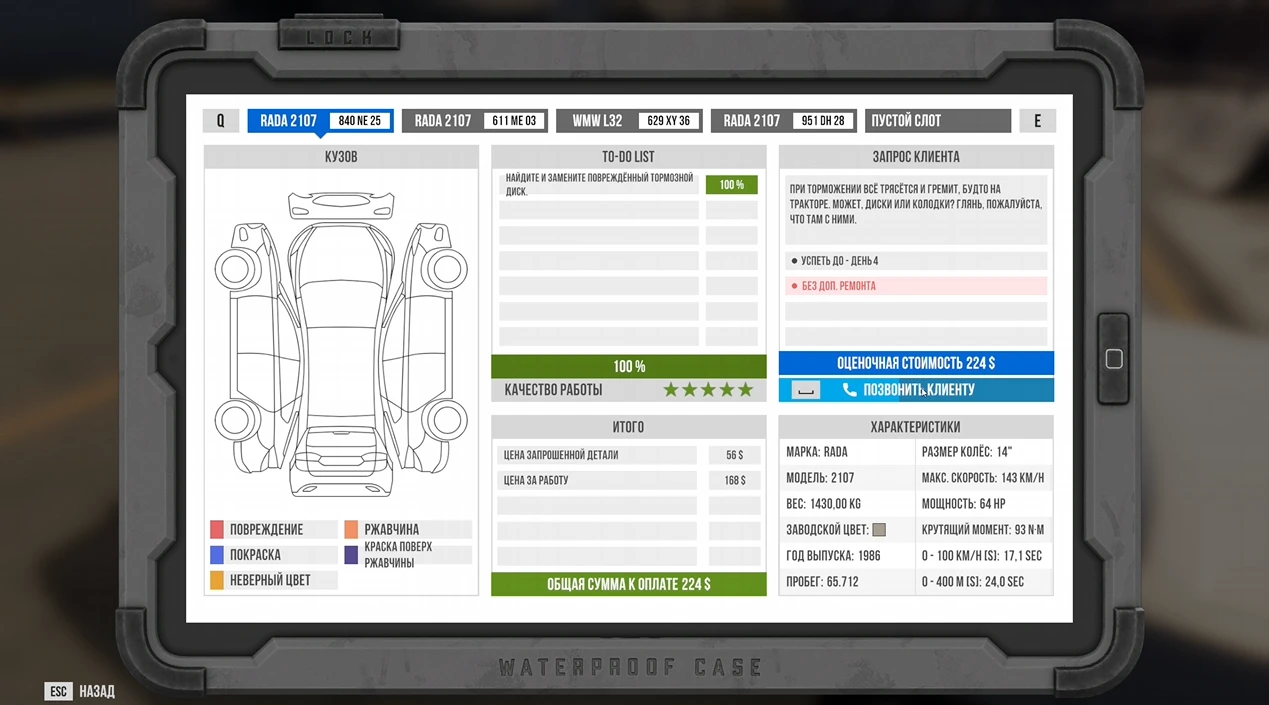Click the green 100% task progress badge
Image resolution: width=1269 pixels, height=705 pixels.
point(731,185)
